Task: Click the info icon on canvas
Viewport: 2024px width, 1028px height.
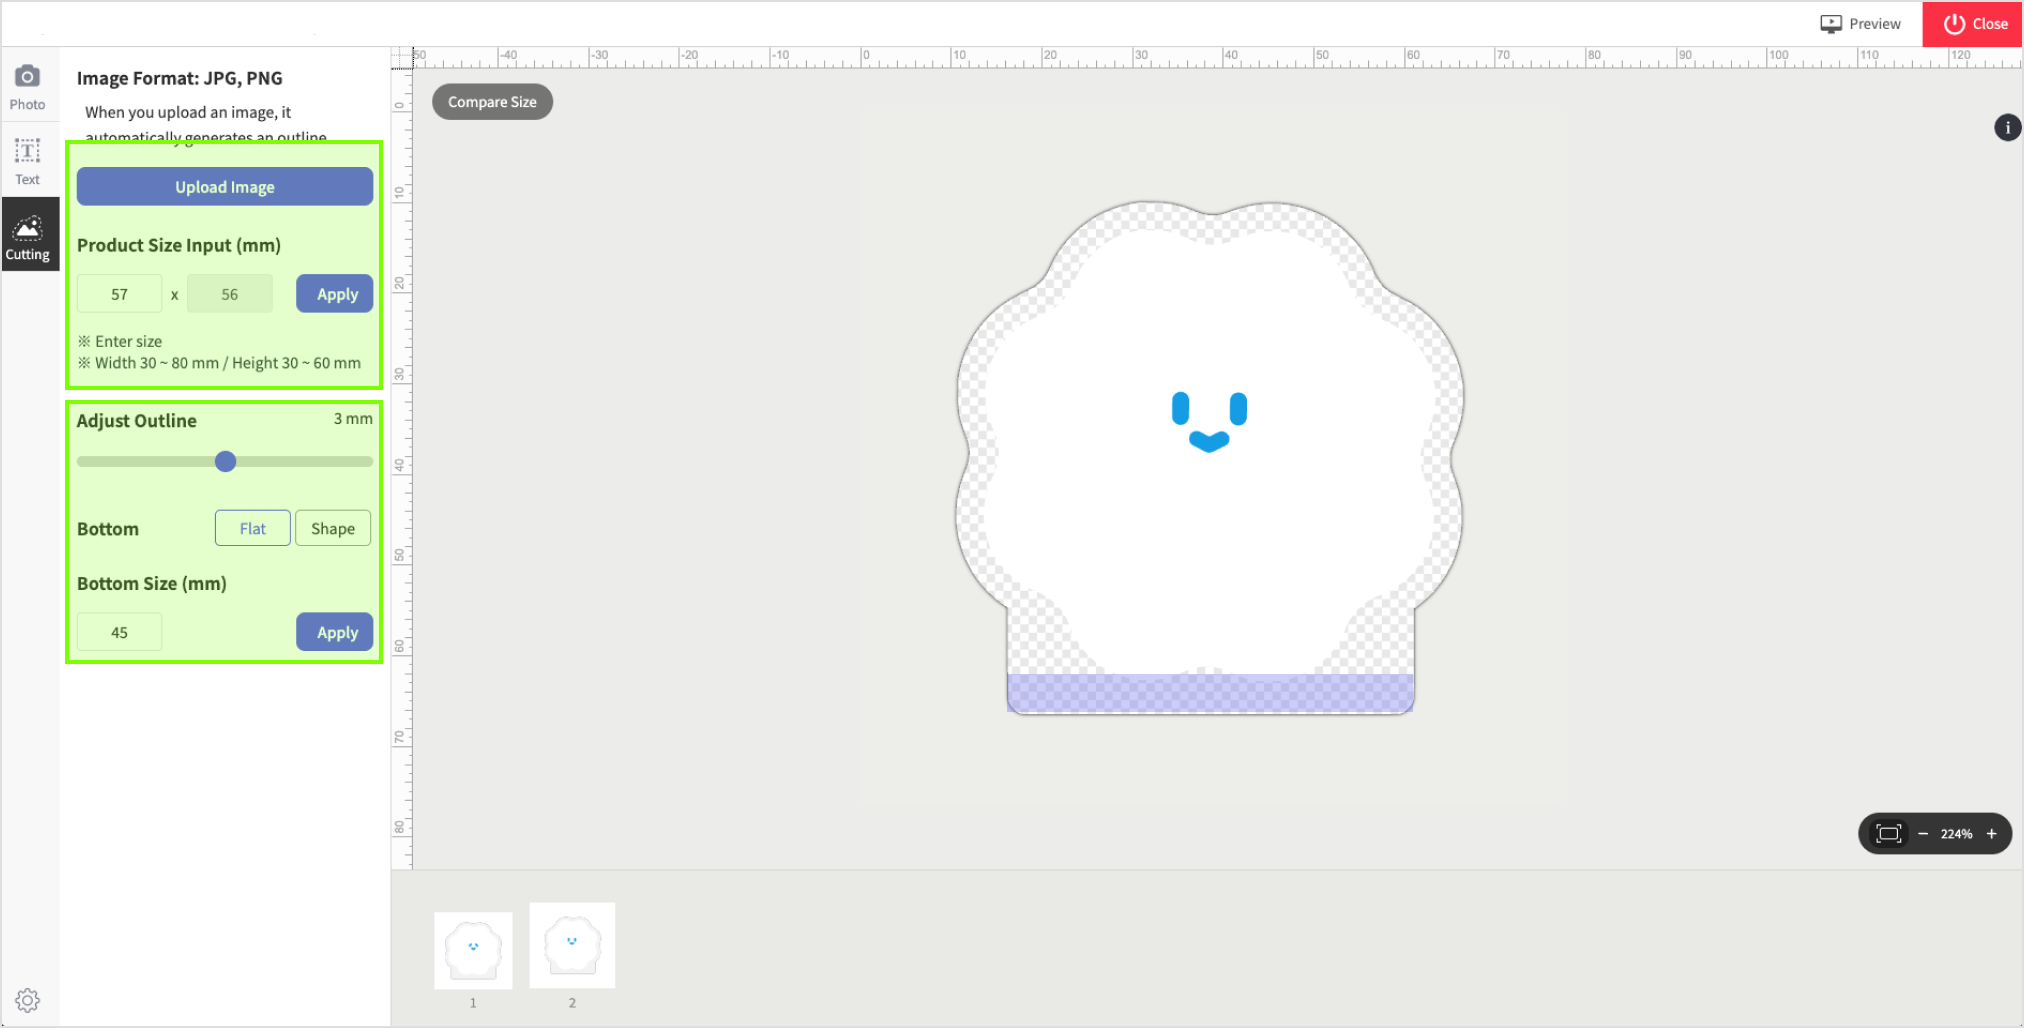Action: click(2007, 128)
